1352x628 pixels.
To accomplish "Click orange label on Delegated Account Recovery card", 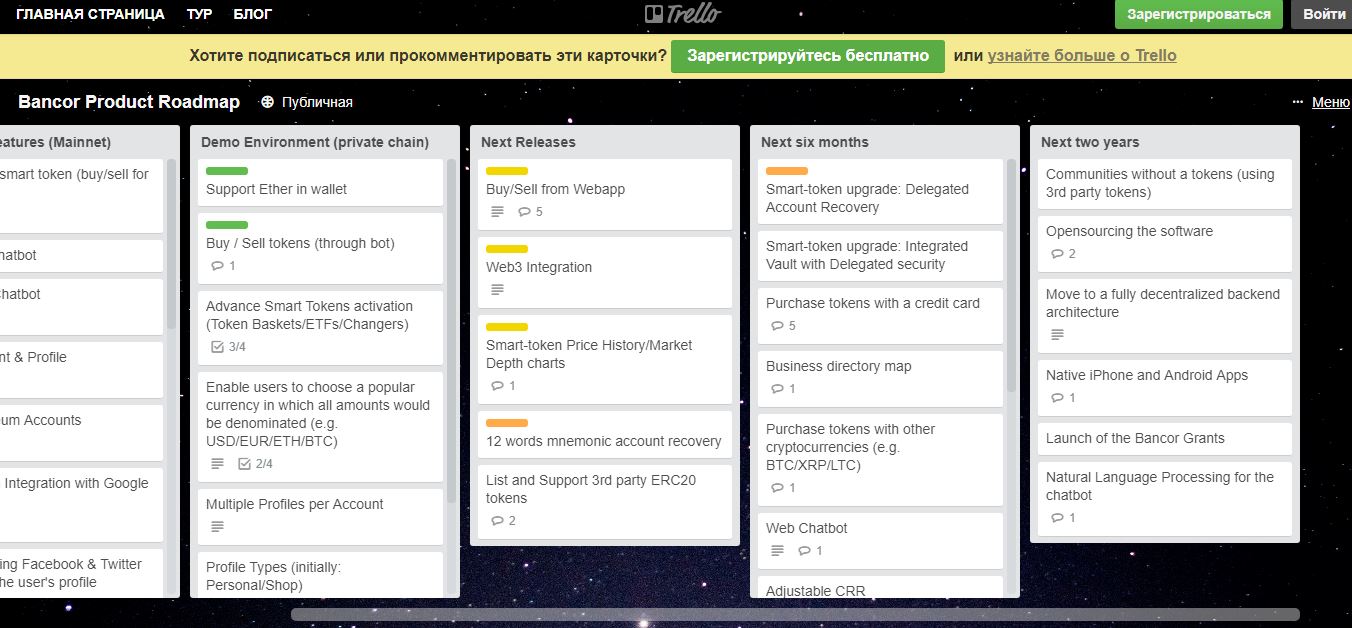I will [x=787, y=171].
